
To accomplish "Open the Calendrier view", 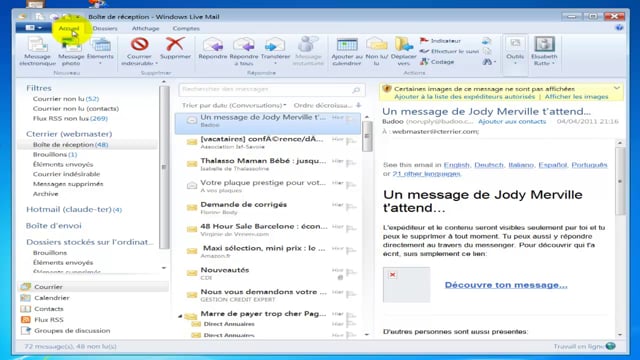I will tap(45, 298).
